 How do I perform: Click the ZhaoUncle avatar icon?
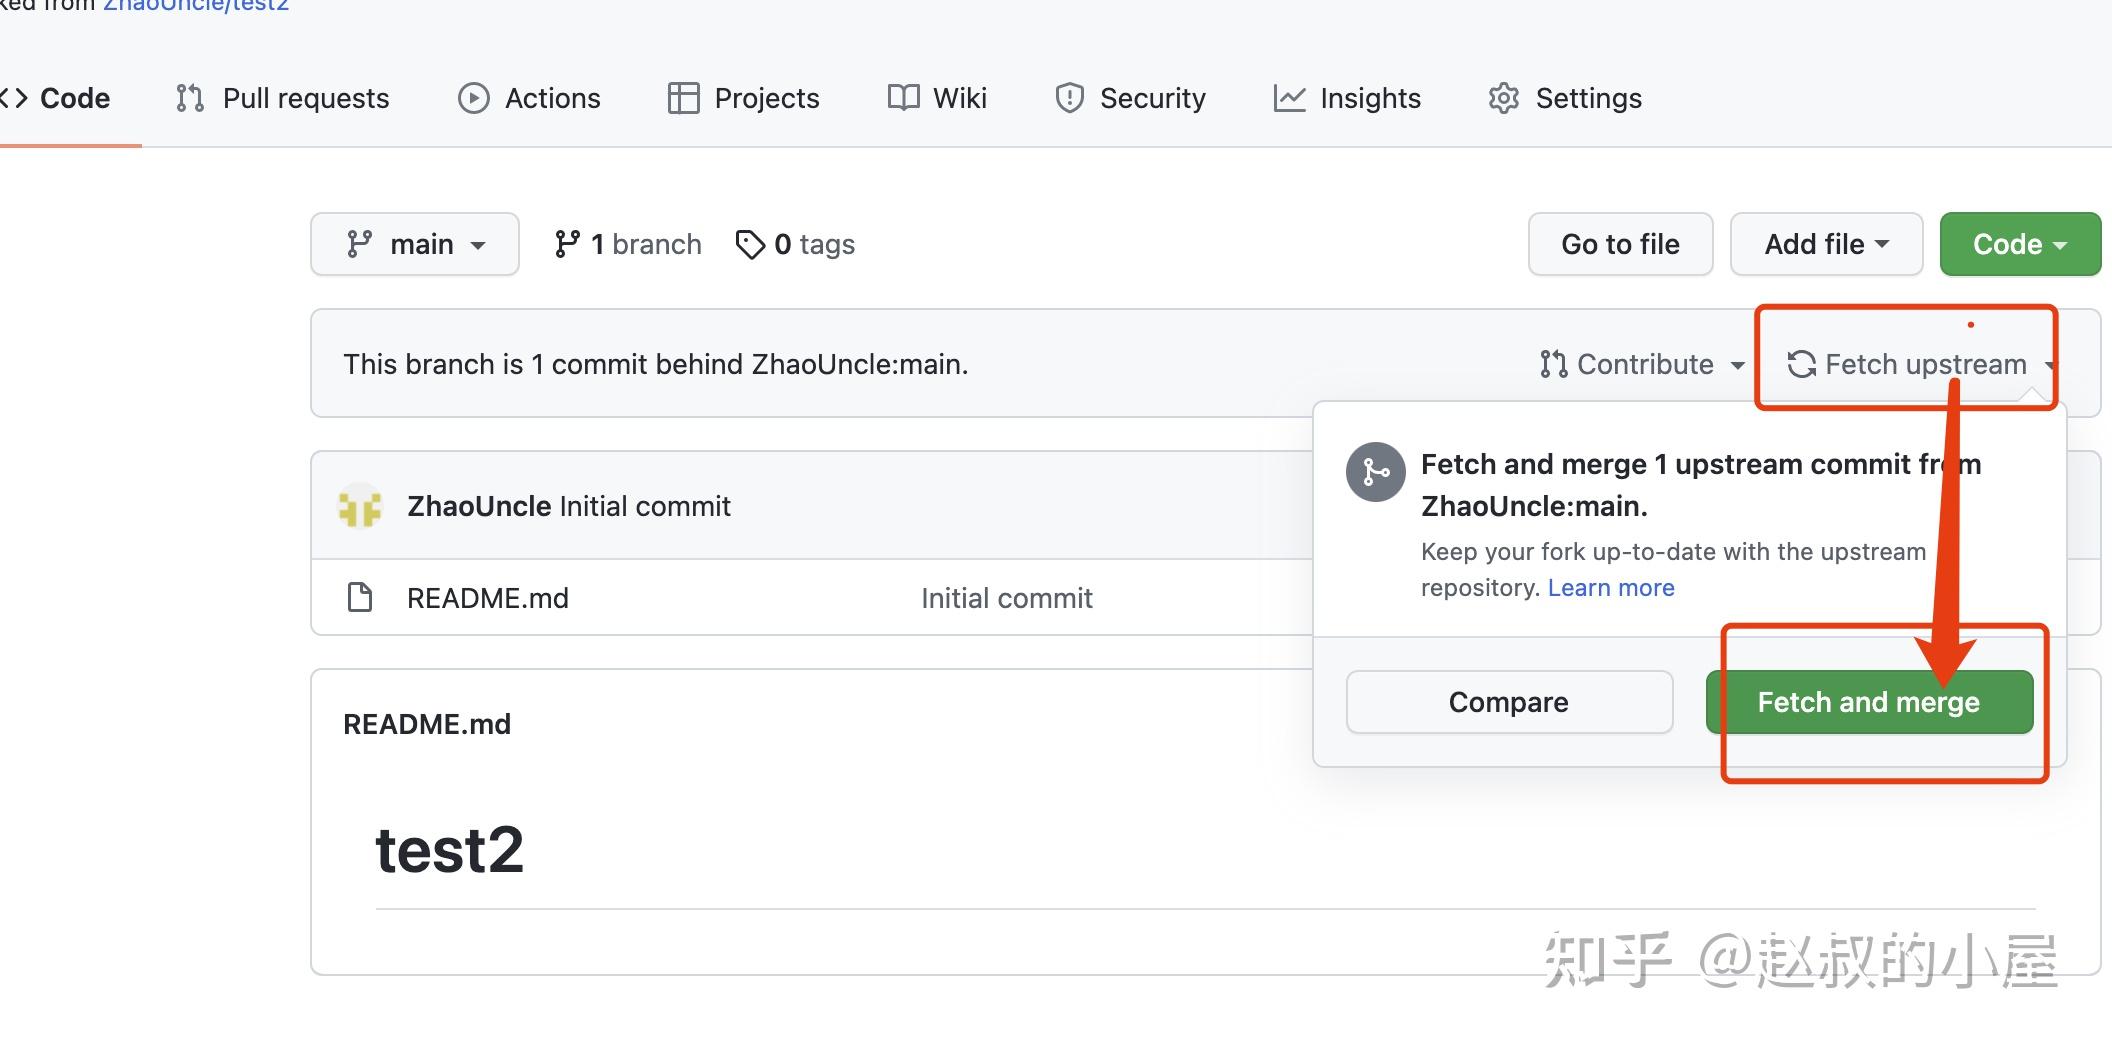pyautogui.click(x=360, y=507)
